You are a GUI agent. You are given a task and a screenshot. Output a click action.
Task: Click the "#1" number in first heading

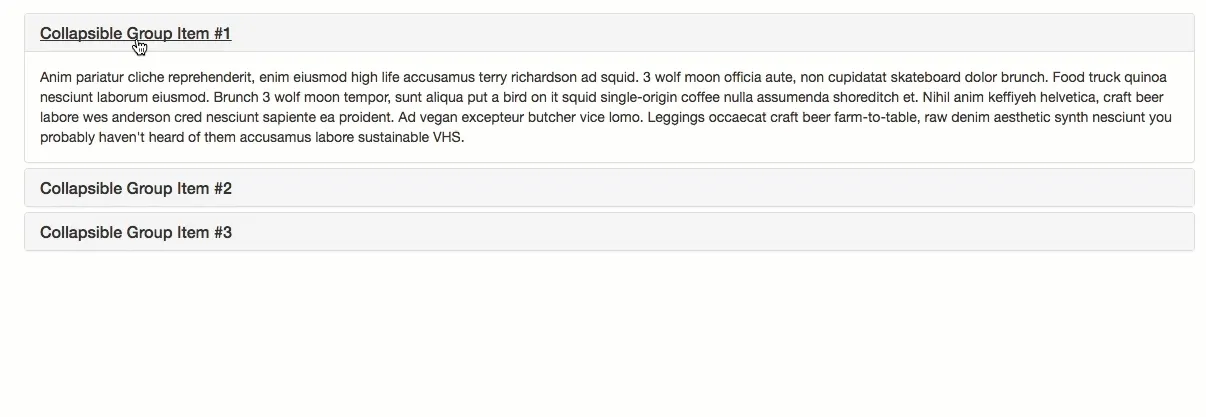coord(221,34)
